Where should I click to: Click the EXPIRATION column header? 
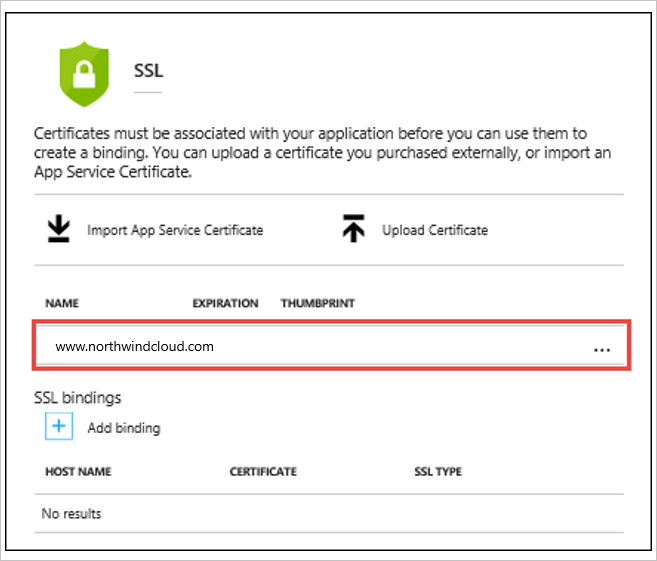pyautogui.click(x=225, y=303)
